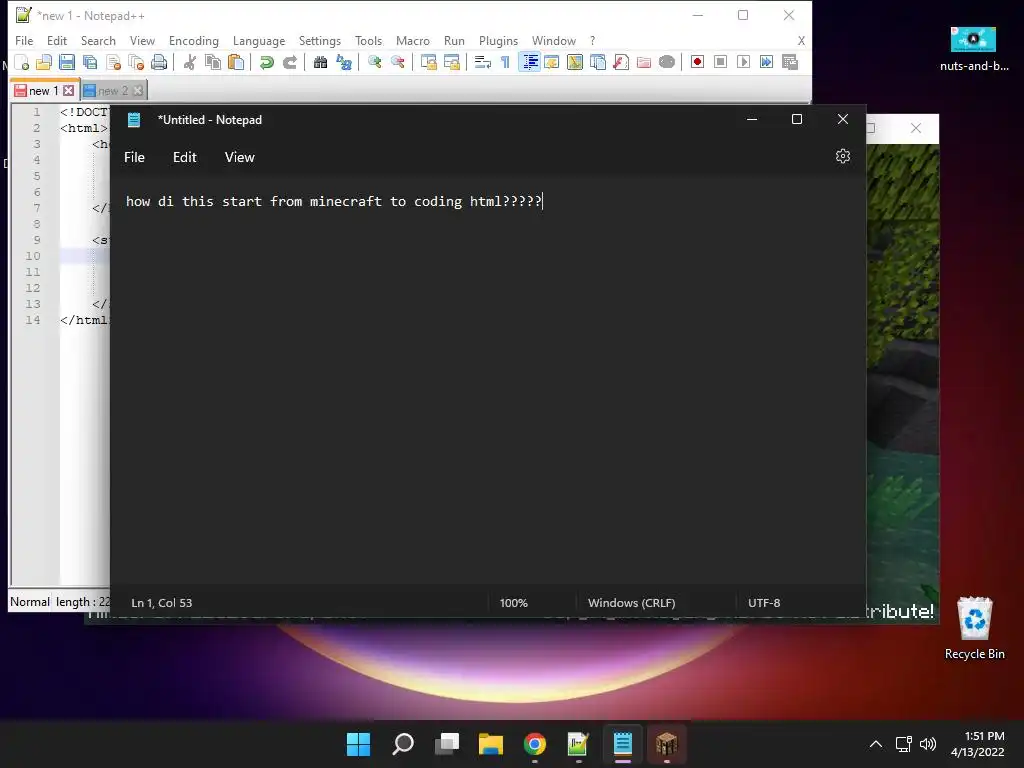Open the Replace tool icon in Notepad++

point(344,62)
